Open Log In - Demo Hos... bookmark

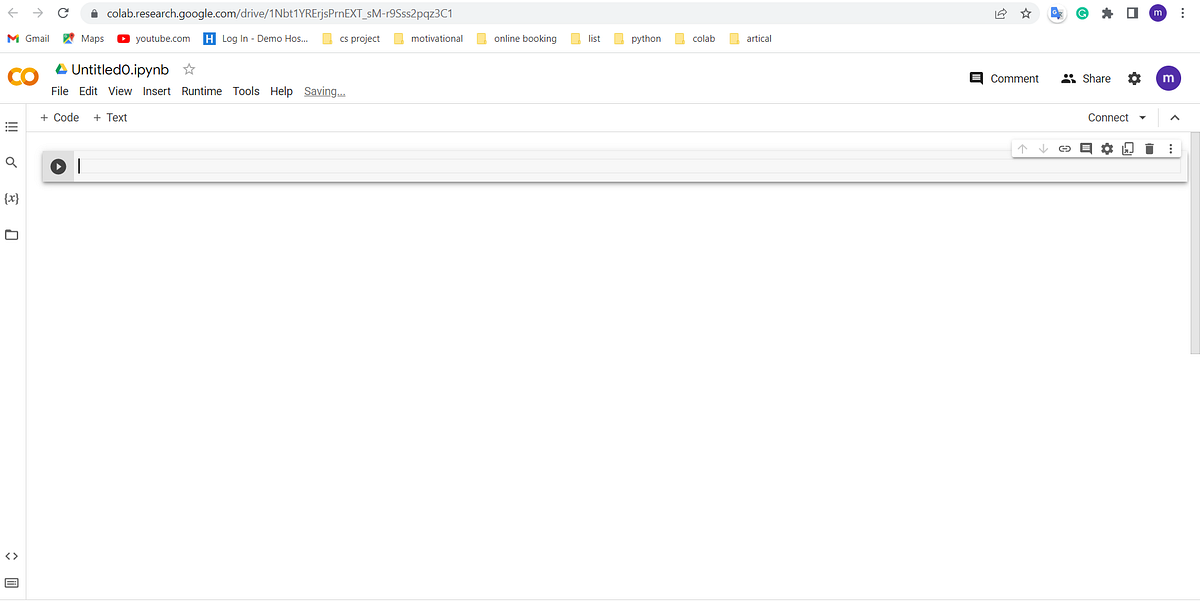pyautogui.click(x=256, y=39)
